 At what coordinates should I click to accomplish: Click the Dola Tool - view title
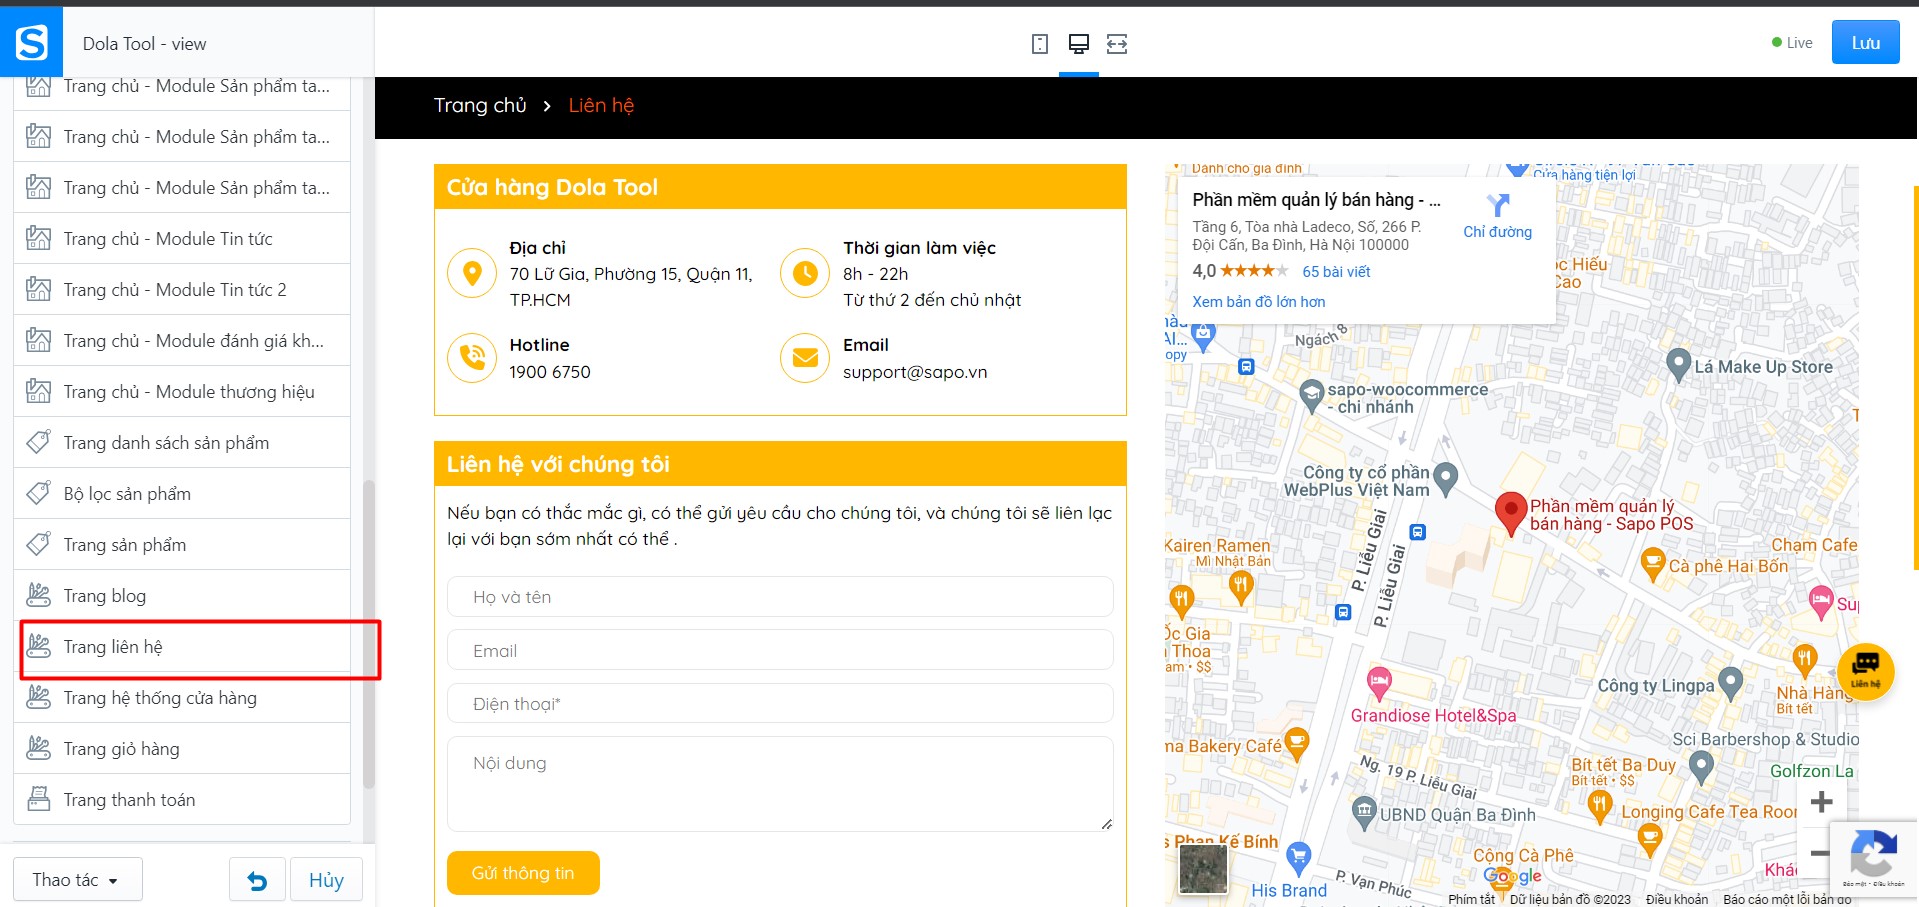point(145,44)
